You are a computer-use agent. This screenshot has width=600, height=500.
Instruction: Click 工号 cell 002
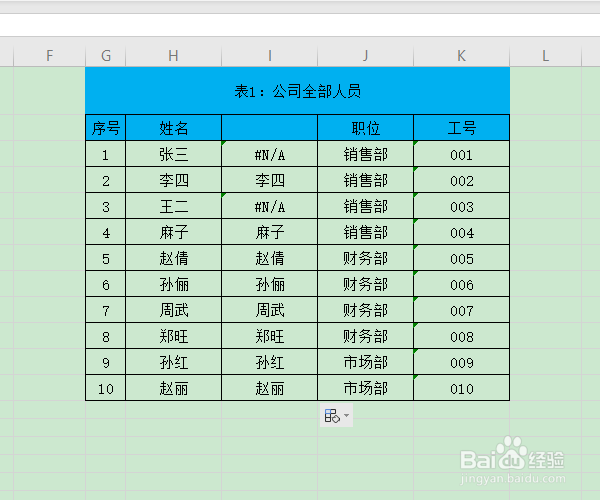point(461,180)
